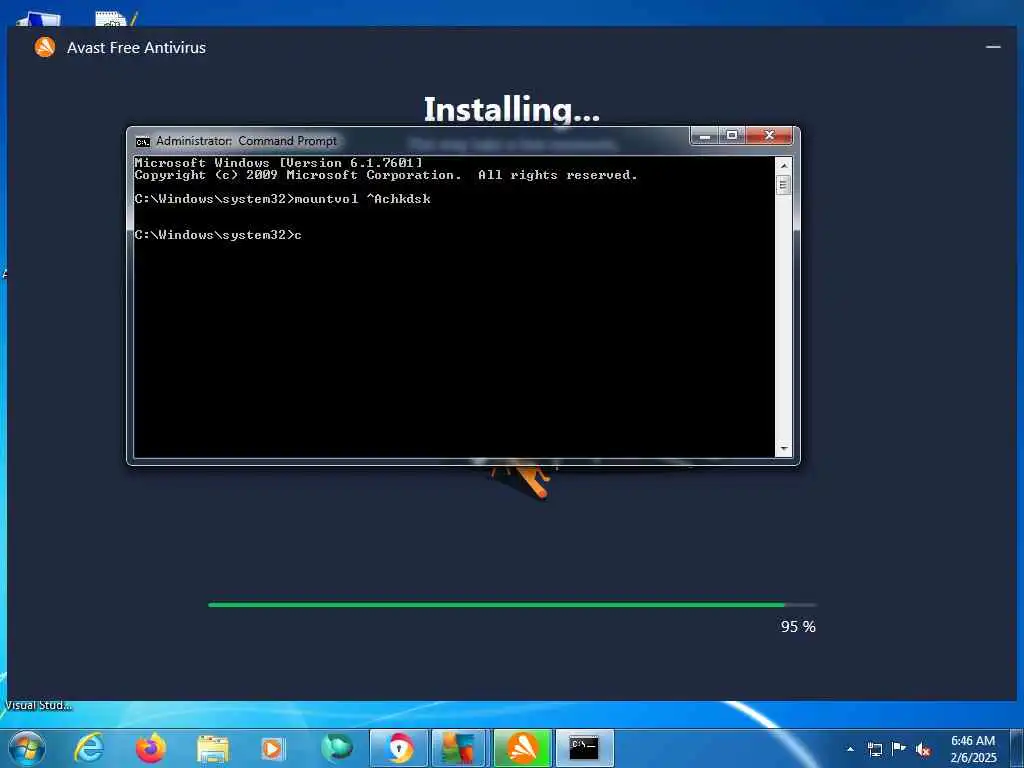Click the Avast logo in installer header
1024x768 pixels.
(44, 47)
